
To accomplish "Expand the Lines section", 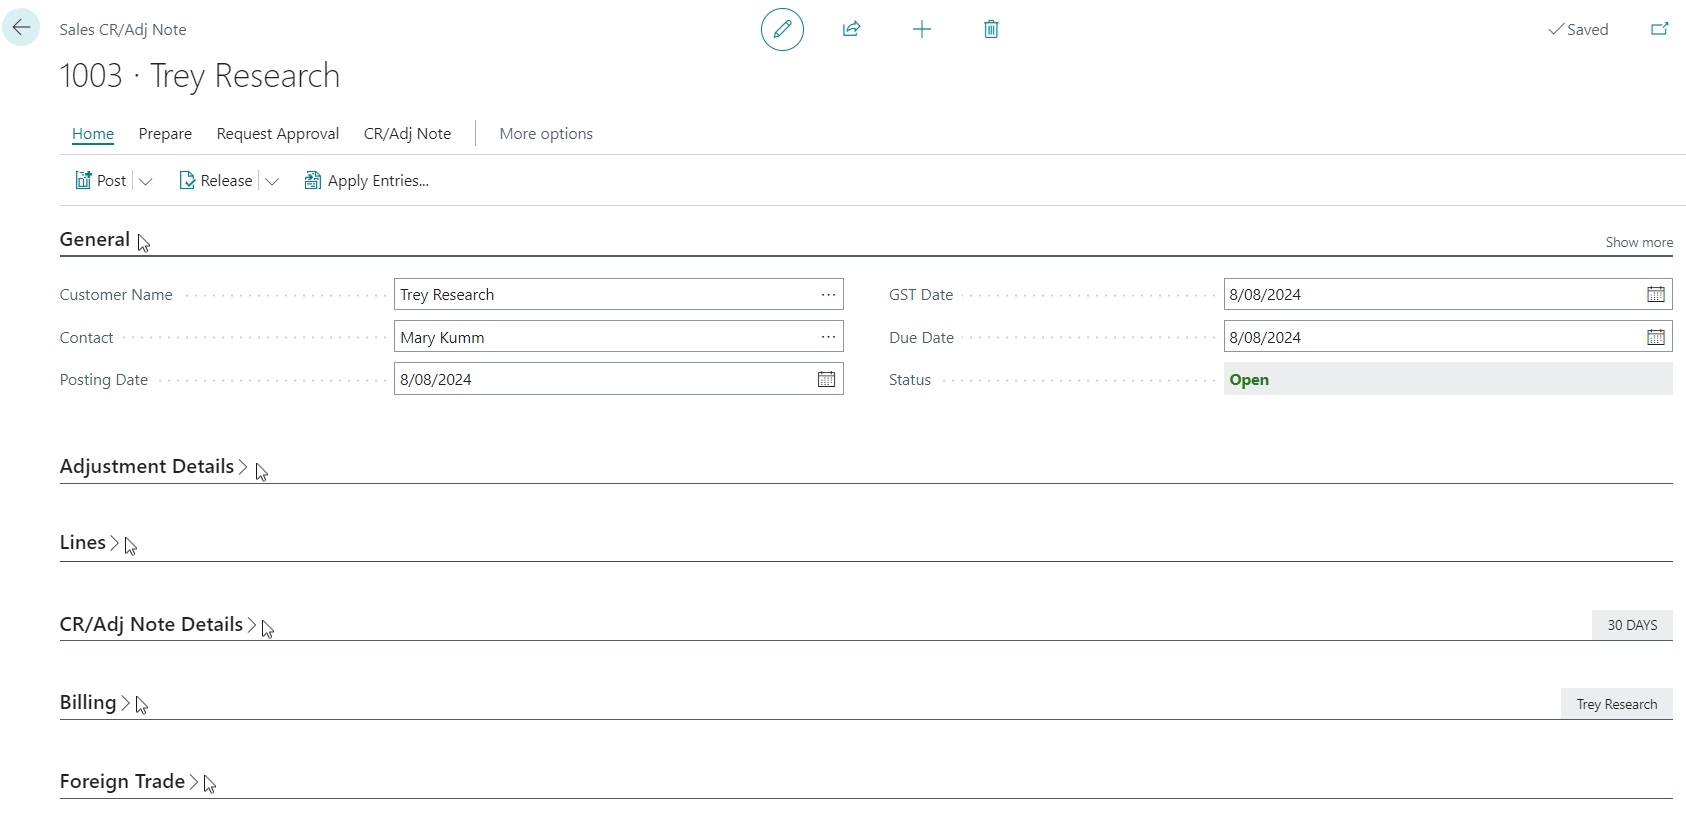I will pyautogui.click(x=89, y=542).
